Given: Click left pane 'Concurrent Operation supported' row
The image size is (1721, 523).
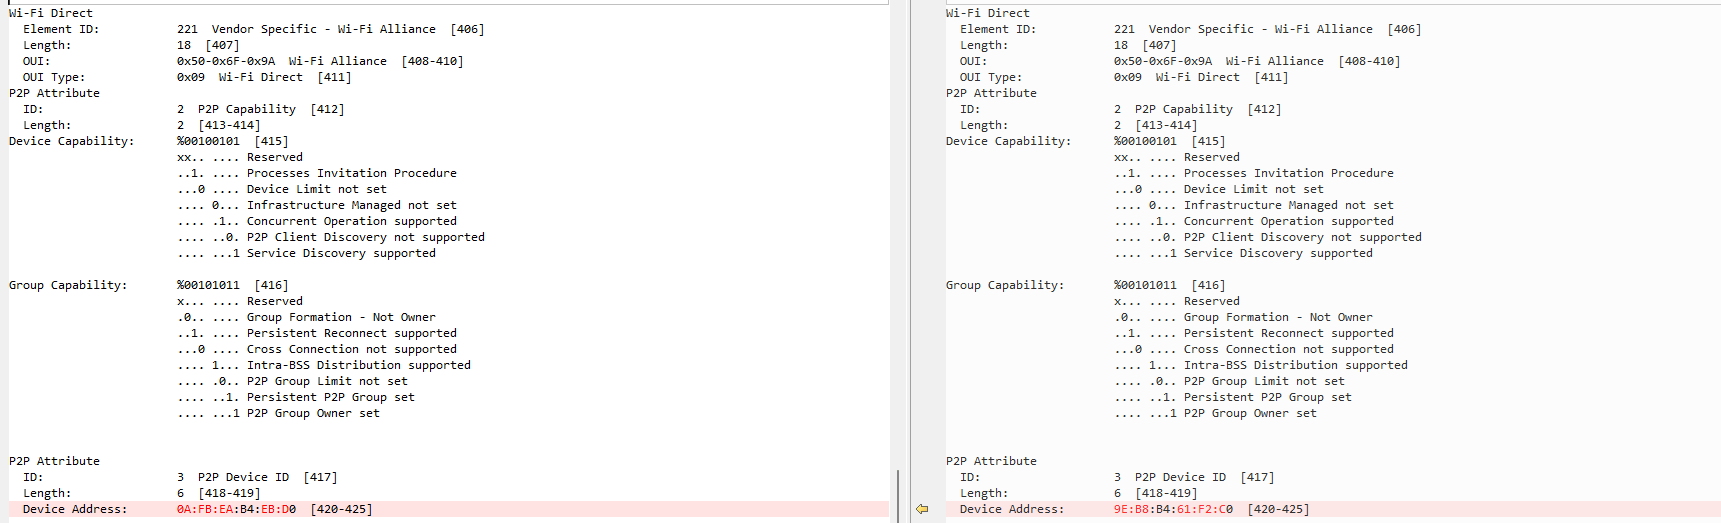Looking at the screenshot, I should click(x=317, y=221).
